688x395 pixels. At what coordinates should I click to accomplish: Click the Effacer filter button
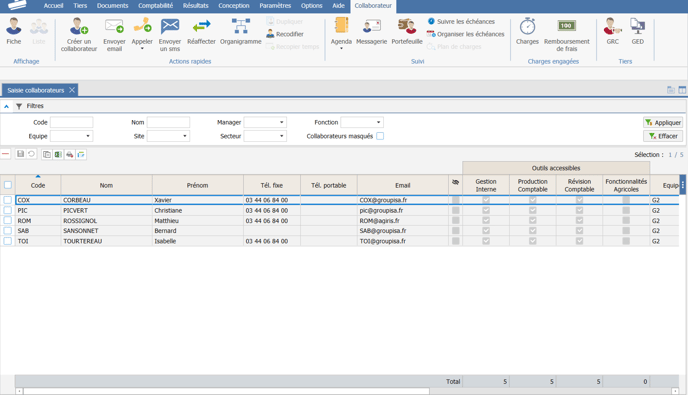663,136
